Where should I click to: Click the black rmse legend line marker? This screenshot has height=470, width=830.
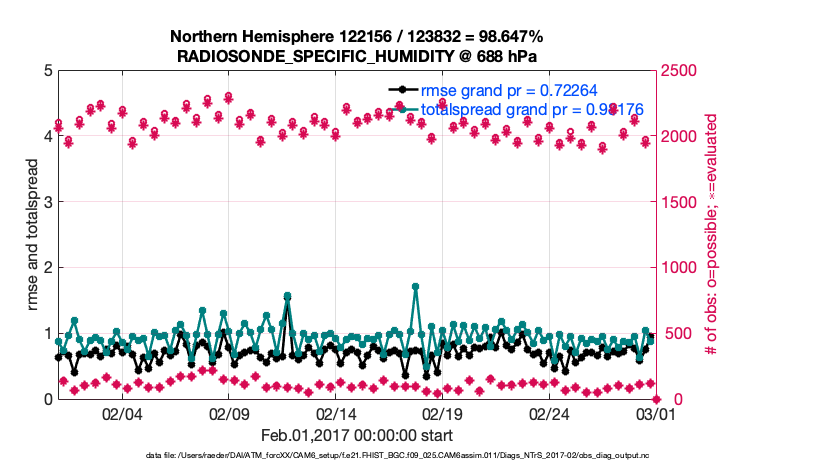coord(400,91)
